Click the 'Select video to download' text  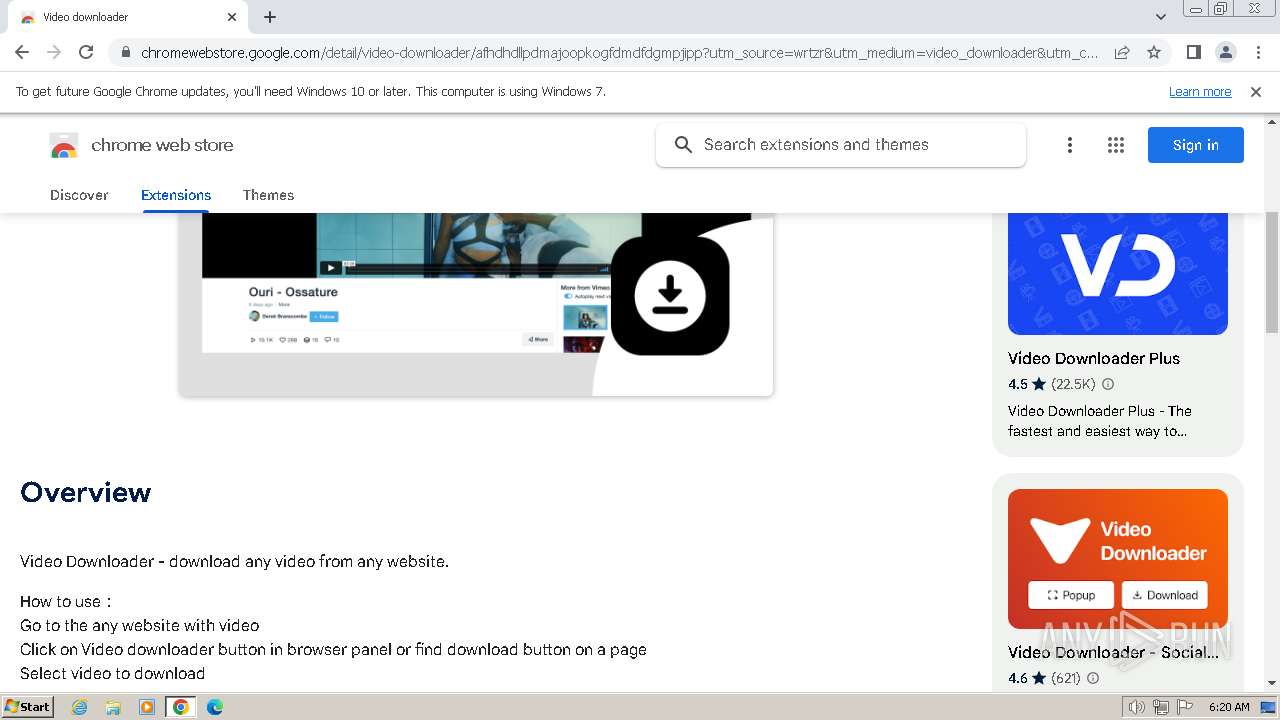click(112, 673)
